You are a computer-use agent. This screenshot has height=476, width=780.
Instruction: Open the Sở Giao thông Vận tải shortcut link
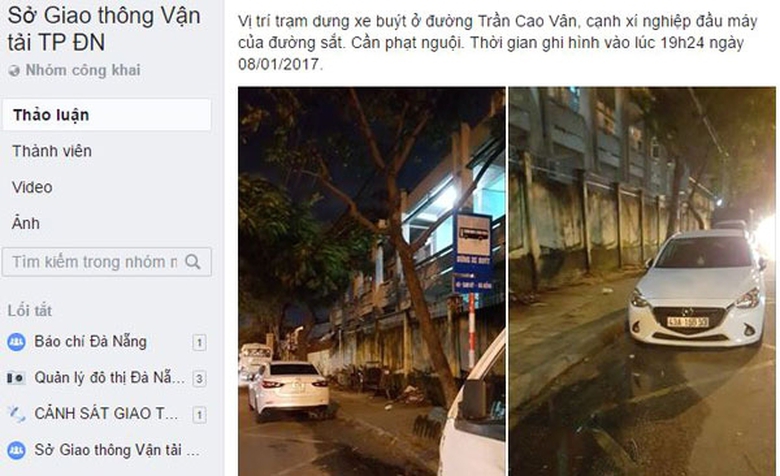click(117, 450)
